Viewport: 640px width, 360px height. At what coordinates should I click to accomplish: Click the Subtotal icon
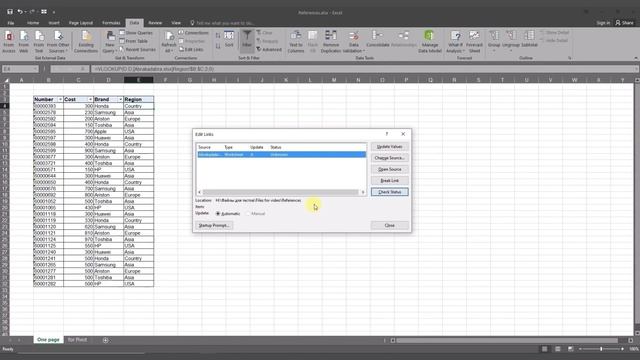529,39
